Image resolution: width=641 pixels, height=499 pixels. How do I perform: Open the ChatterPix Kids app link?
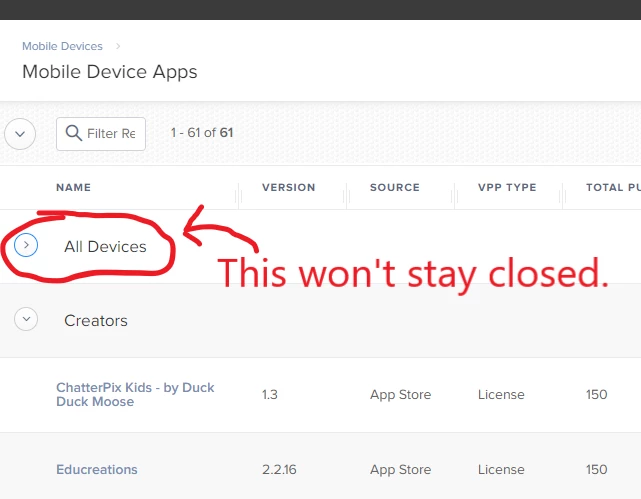click(x=135, y=394)
